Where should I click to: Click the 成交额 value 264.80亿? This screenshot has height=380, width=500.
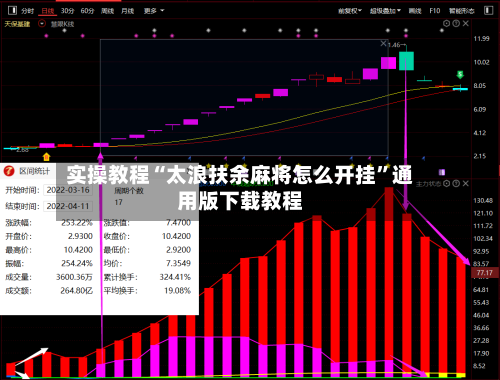click(76, 291)
